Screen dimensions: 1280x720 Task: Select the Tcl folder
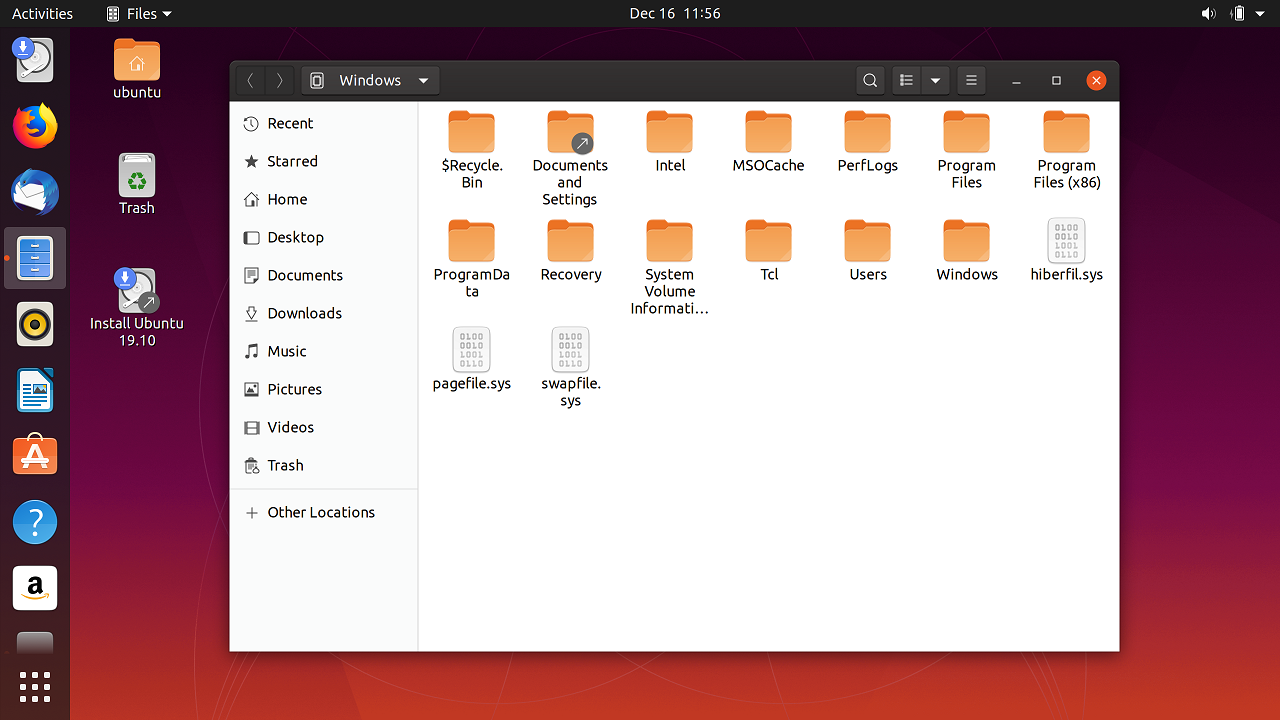[769, 251]
